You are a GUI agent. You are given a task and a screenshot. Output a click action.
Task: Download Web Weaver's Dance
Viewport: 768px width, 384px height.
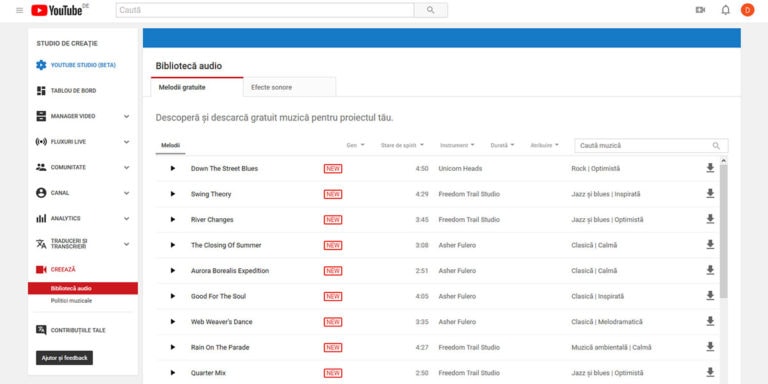[710, 321]
